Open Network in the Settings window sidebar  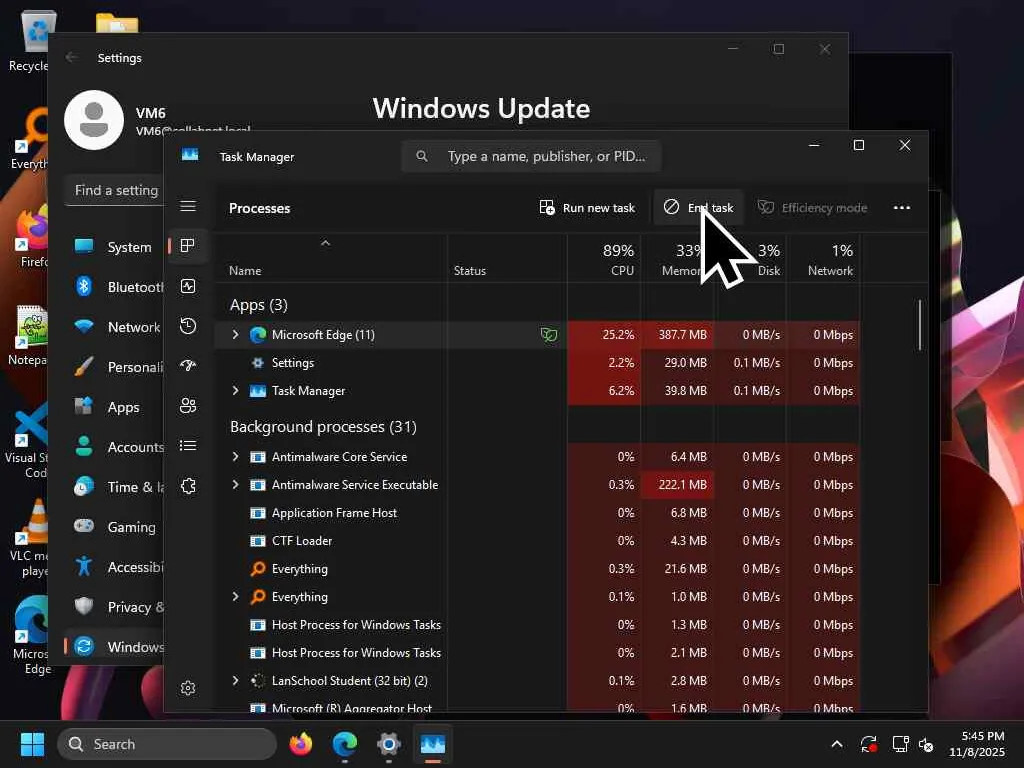tap(114, 327)
